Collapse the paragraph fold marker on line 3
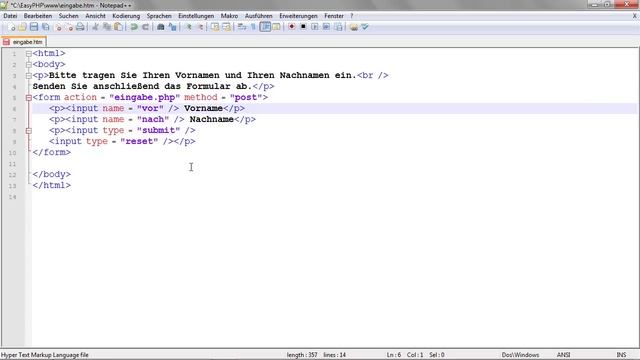The height and width of the screenshot is (360, 640). [29, 76]
